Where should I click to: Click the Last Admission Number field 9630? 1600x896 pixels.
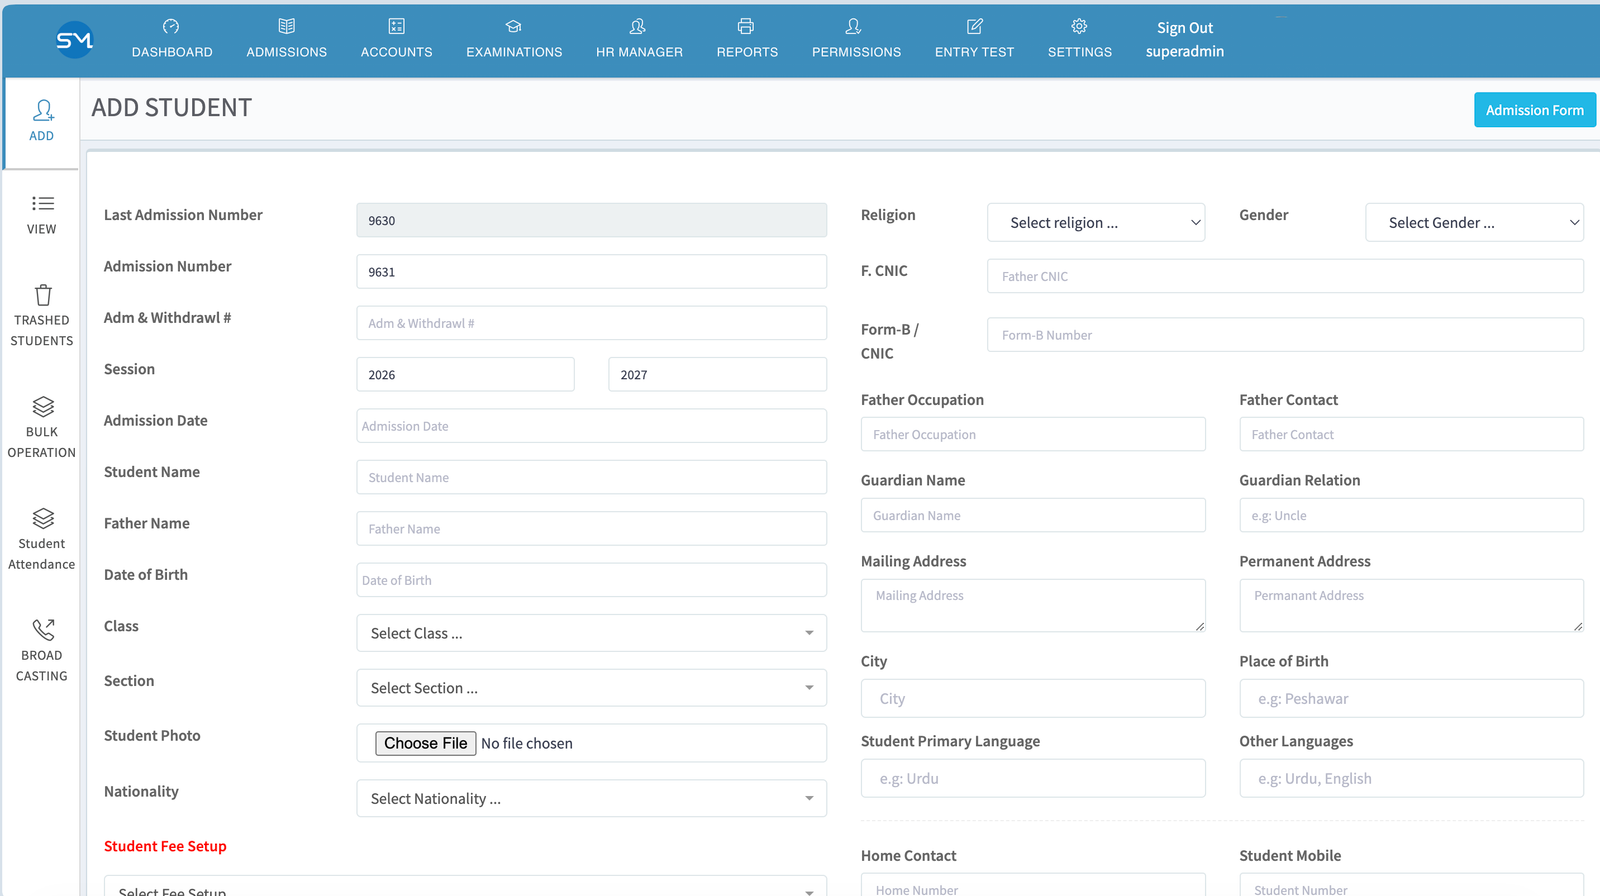592,220
